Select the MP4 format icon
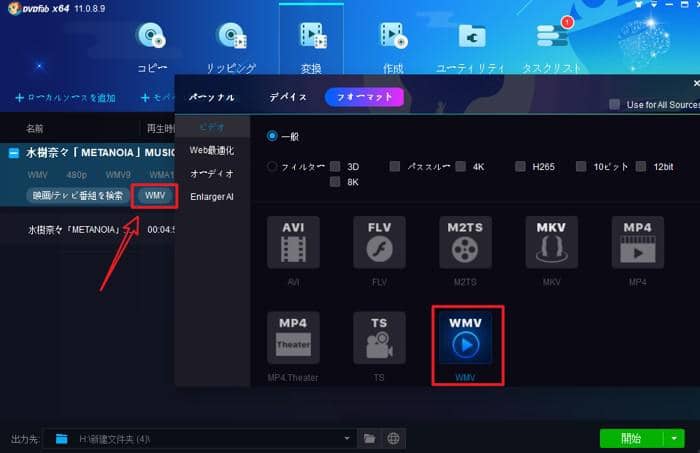This screenshot has width=700, height=453. point(638,242)
